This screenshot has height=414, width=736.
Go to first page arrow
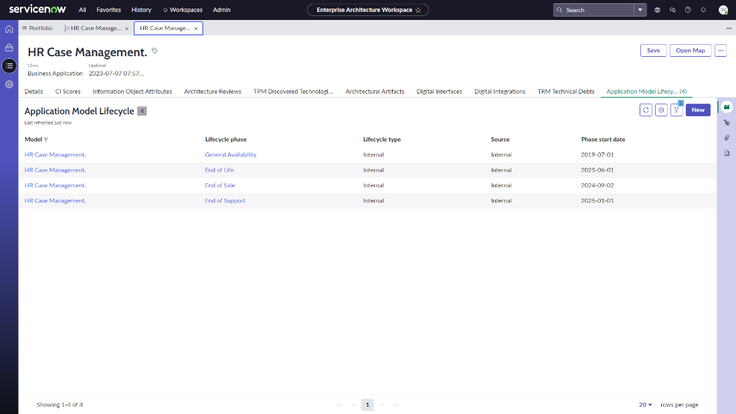coord(339,405)
